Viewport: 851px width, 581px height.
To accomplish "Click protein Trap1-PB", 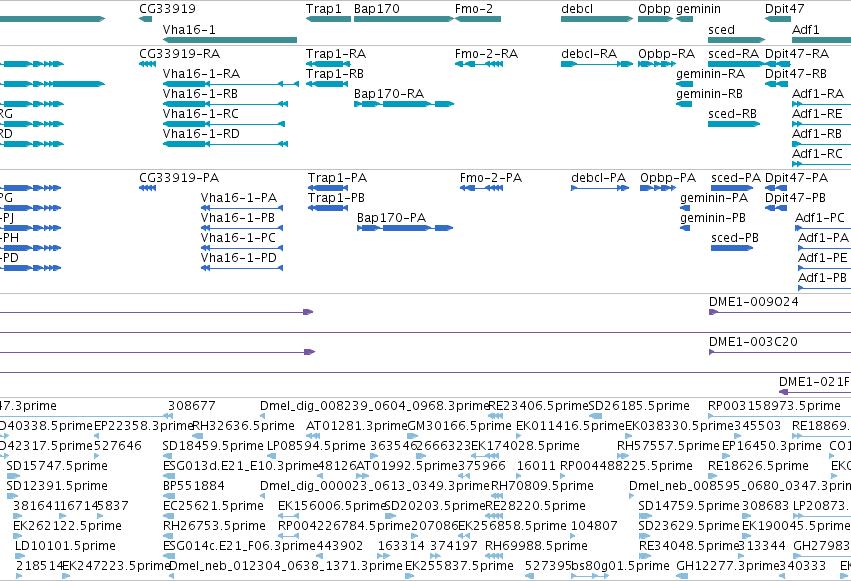I will [327, 208].
